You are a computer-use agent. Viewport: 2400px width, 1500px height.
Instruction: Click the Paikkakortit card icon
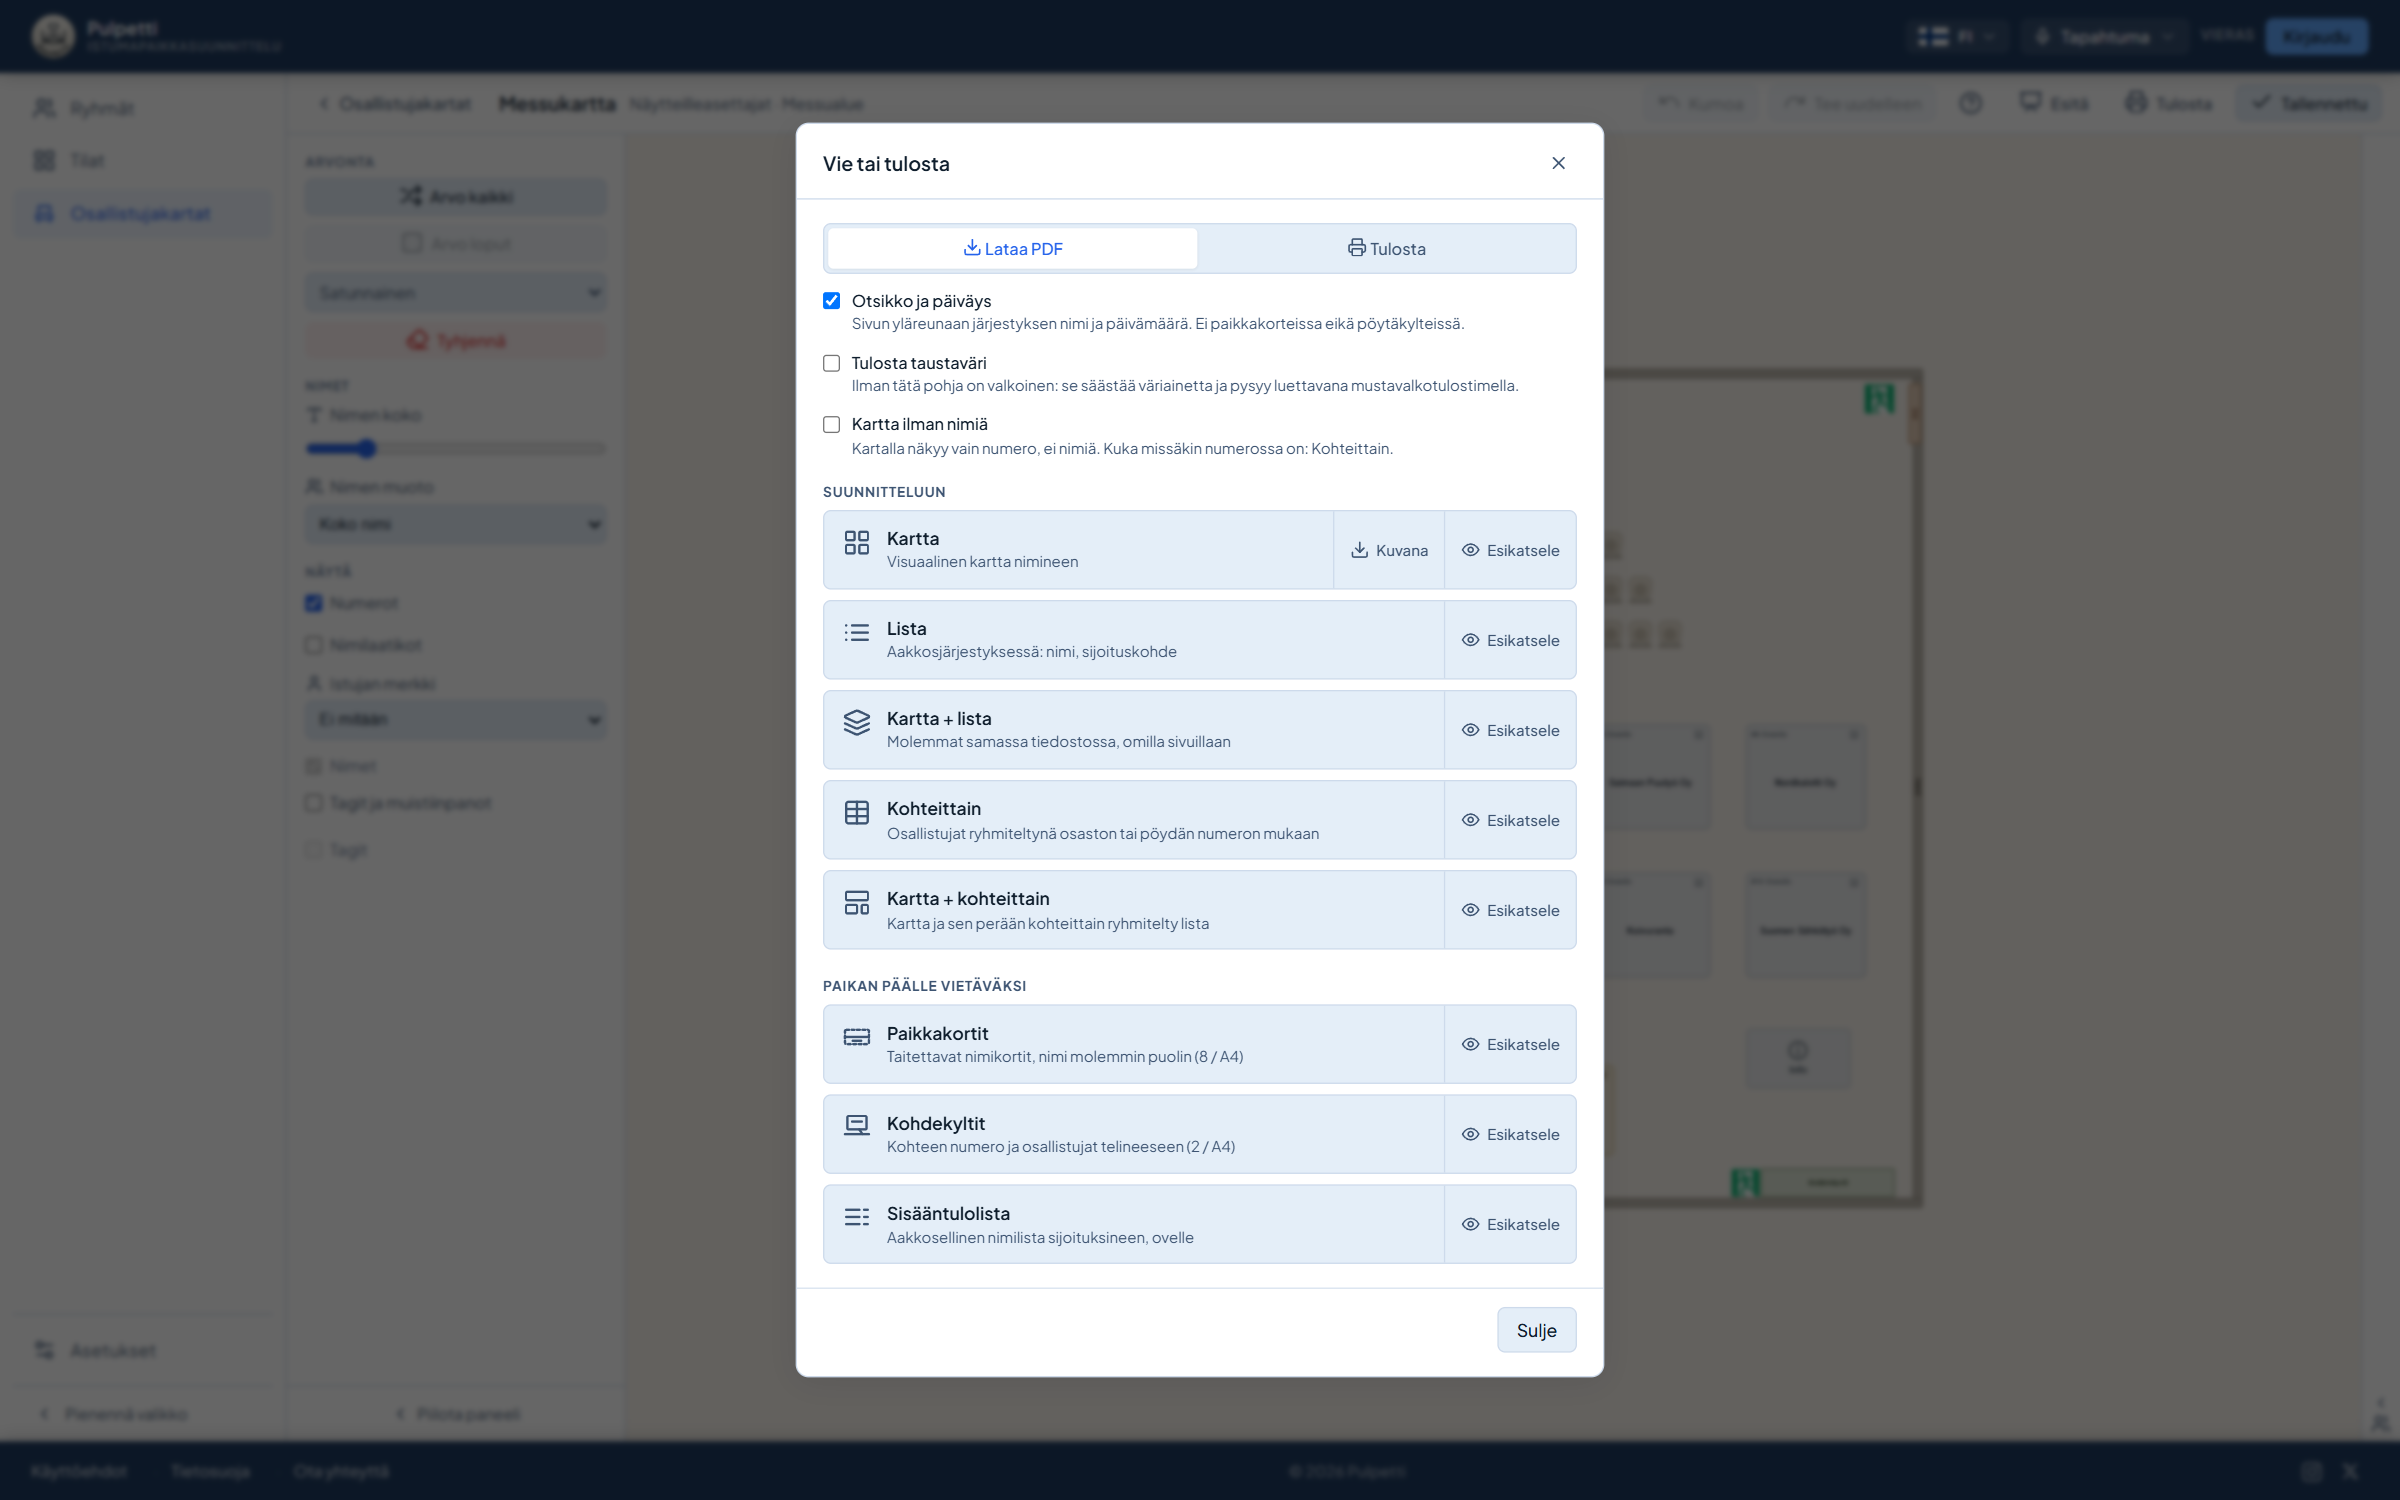pyautogui.click(x=856, y=1037)
